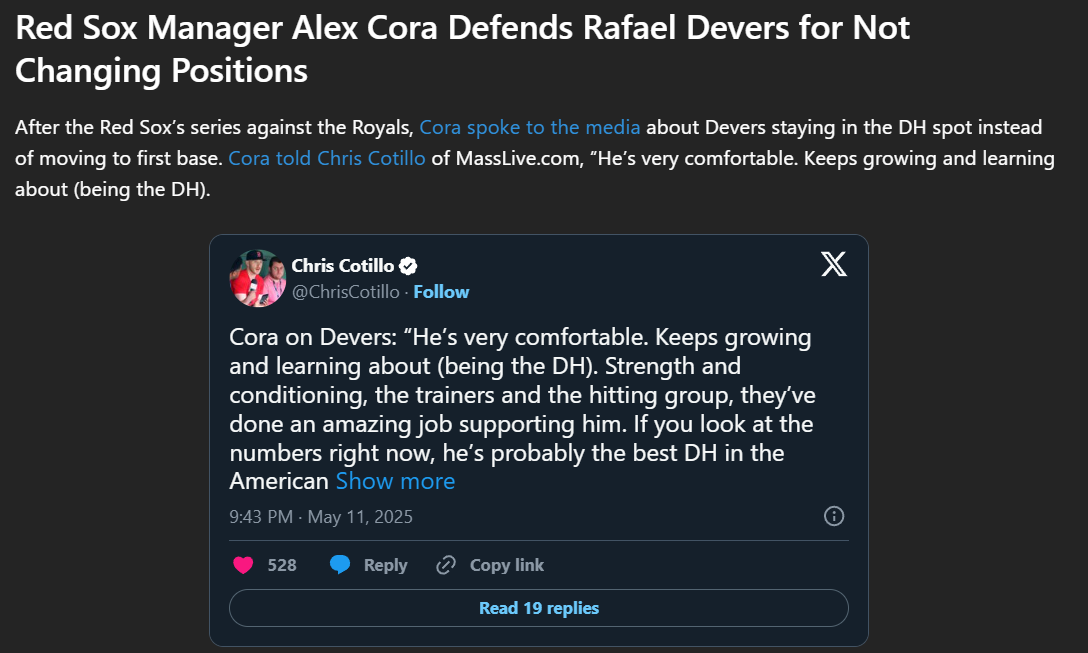
Task: Click the verified badge next to Chris Cotillo
Action: click(409, 266)
